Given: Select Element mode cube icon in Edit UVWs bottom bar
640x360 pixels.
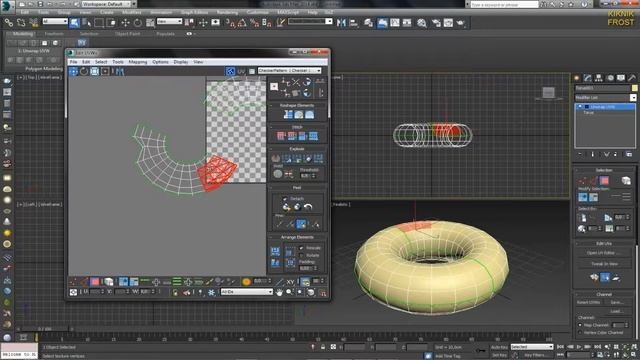Looking at the screenshot, I should click(108, 282).
